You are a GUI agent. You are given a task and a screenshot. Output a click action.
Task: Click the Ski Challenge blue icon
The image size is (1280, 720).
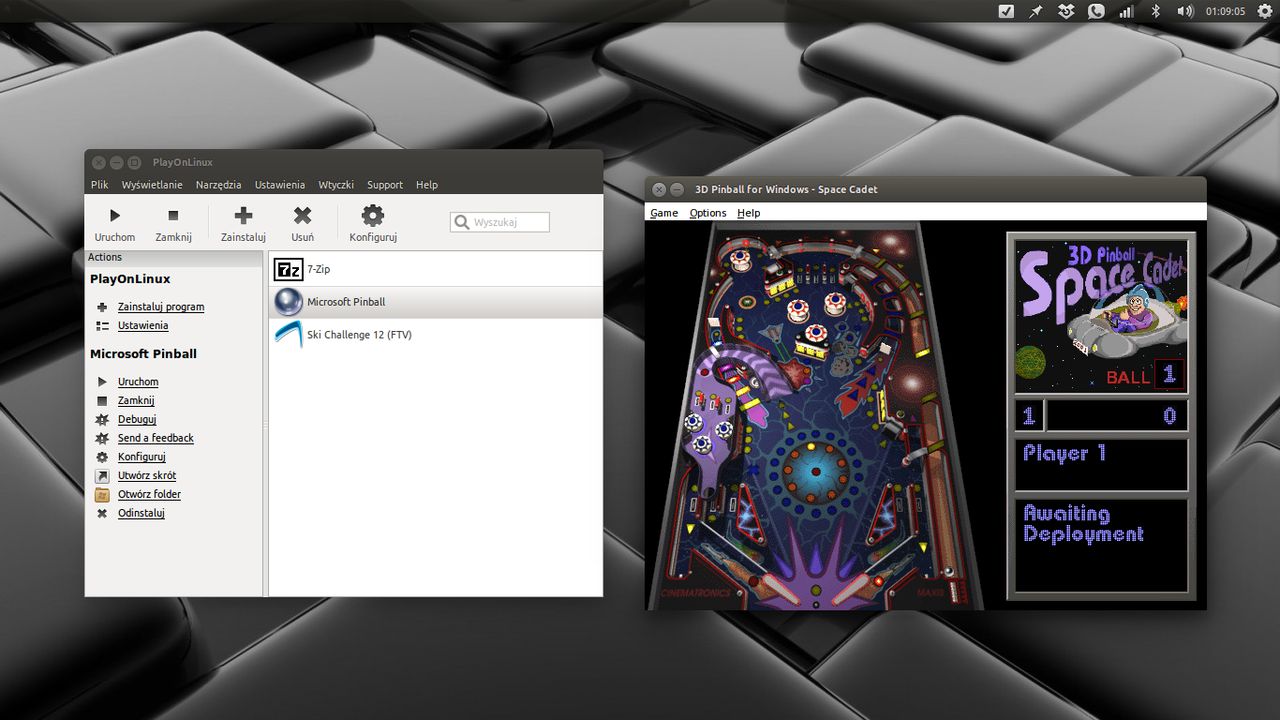(288, 335)
